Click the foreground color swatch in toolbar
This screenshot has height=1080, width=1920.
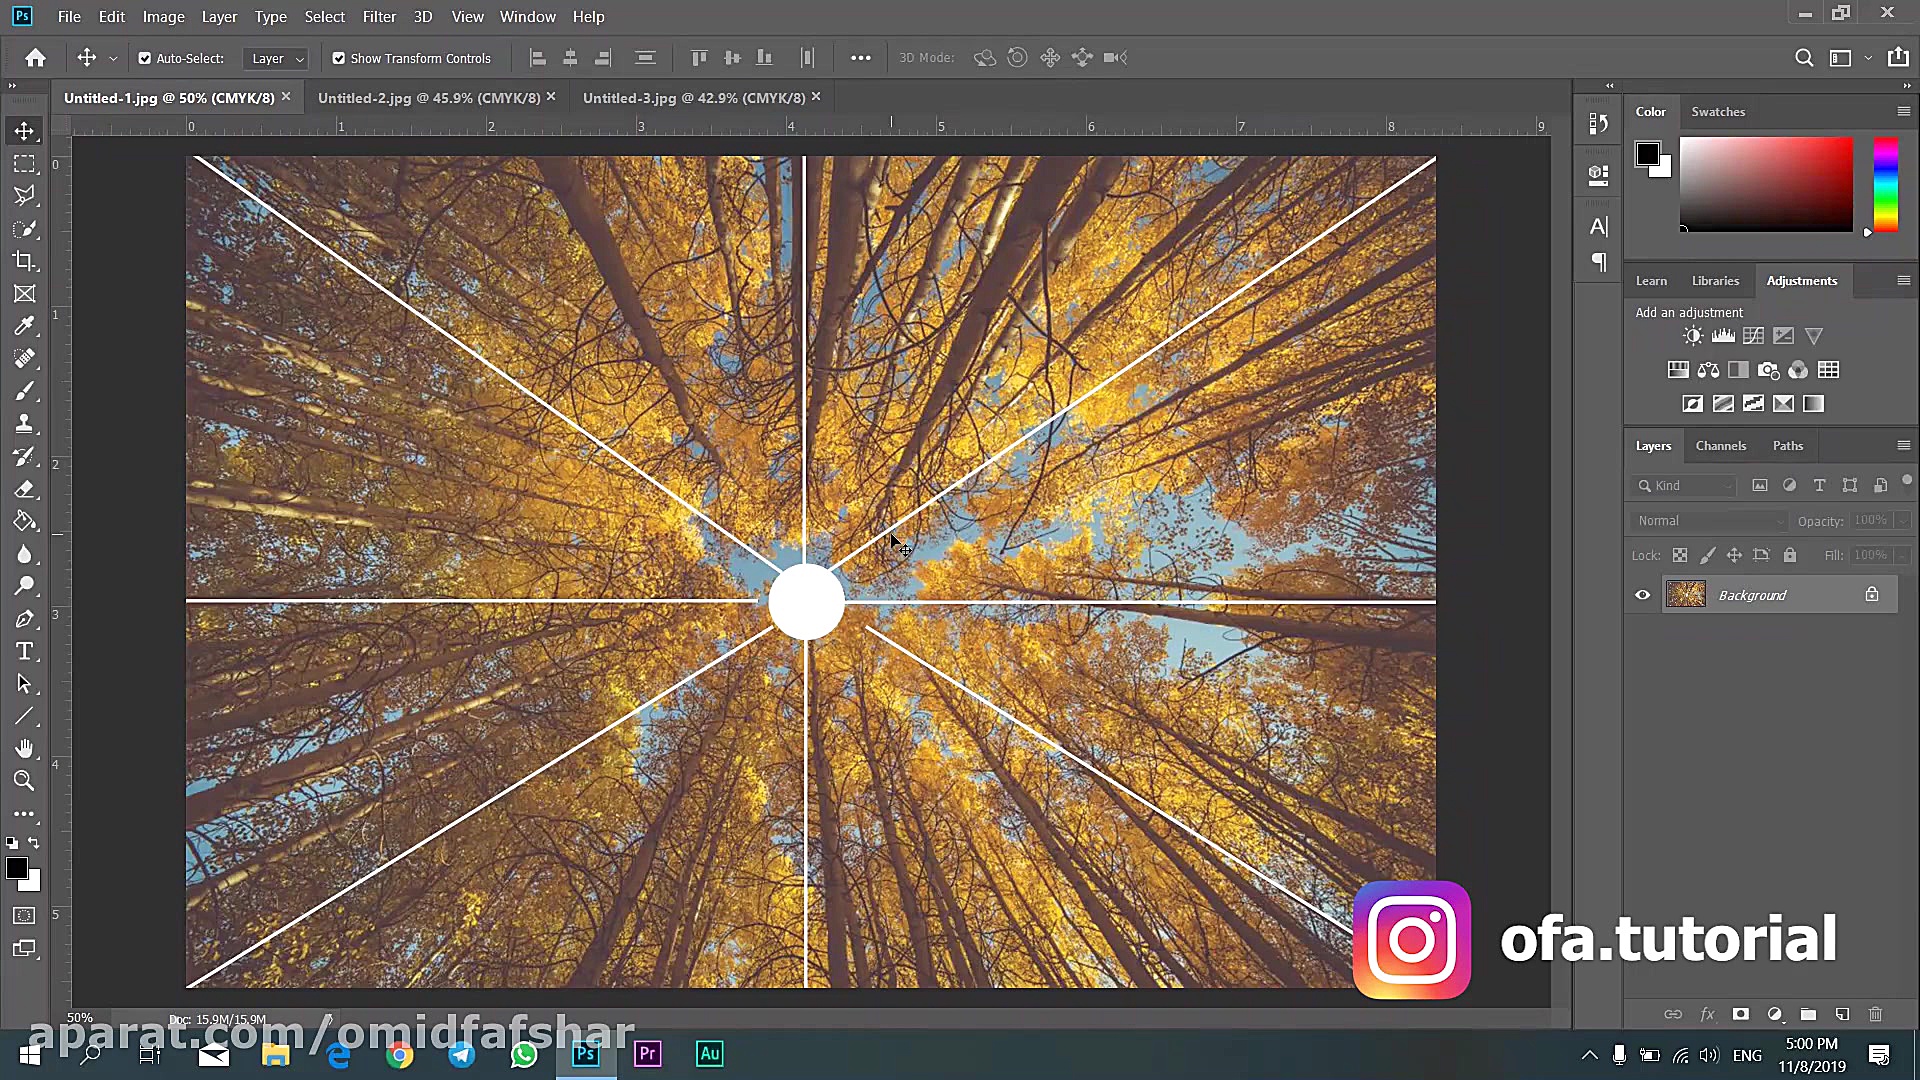pyautogui.click(x=16, y=868)
